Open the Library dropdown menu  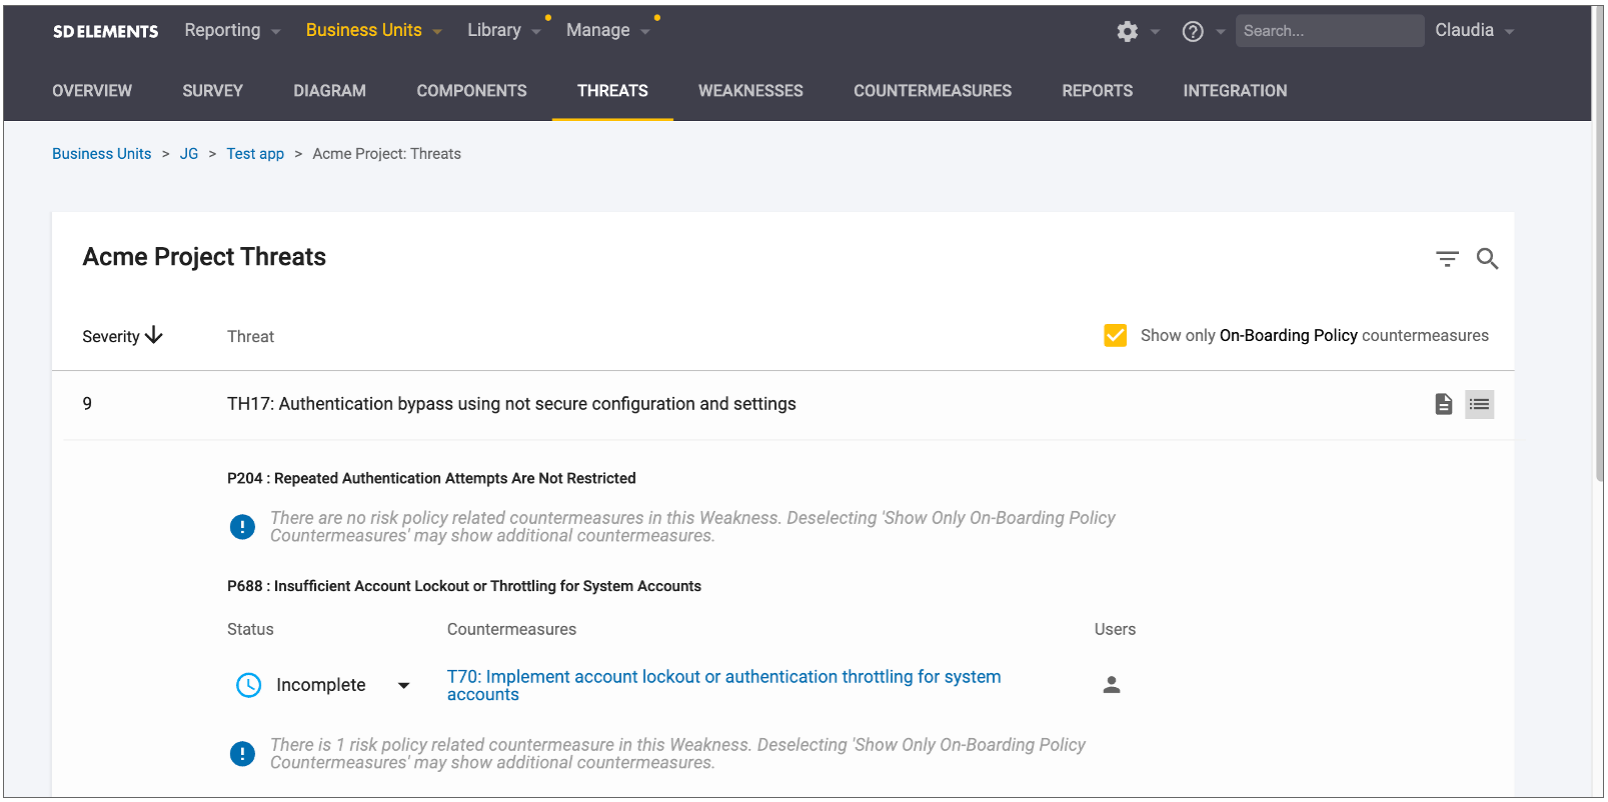click(x=503, y=30)
